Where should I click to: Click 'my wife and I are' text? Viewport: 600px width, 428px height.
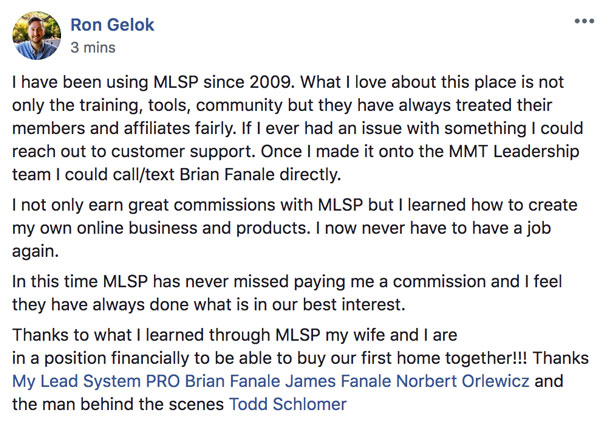(391, 335)
